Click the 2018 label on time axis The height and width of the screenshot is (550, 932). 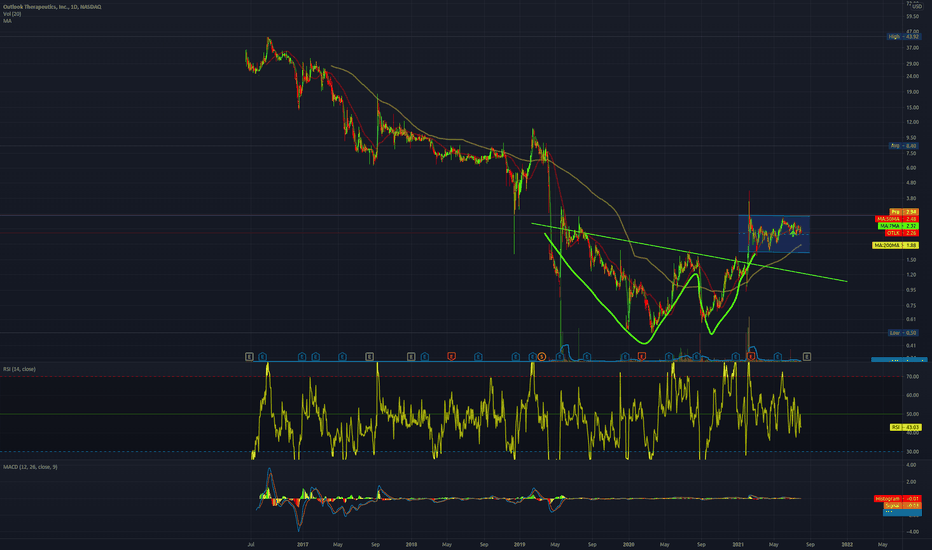pos(411,544)
